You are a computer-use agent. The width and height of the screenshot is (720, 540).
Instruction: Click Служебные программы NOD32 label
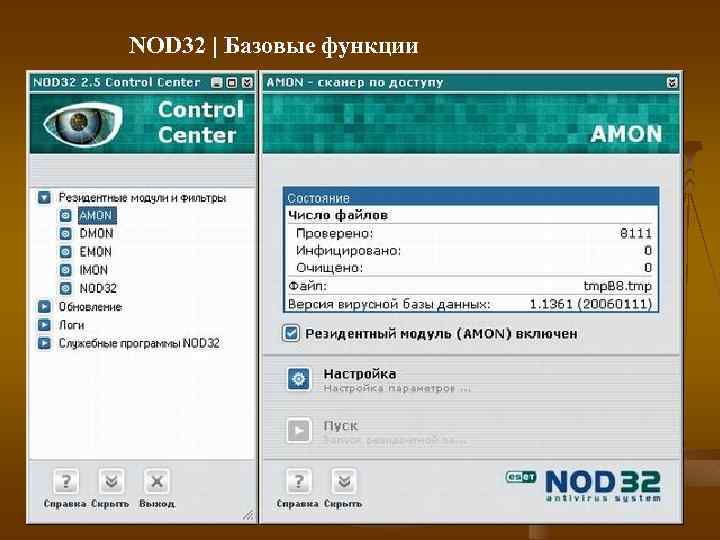tap(139, 343)
